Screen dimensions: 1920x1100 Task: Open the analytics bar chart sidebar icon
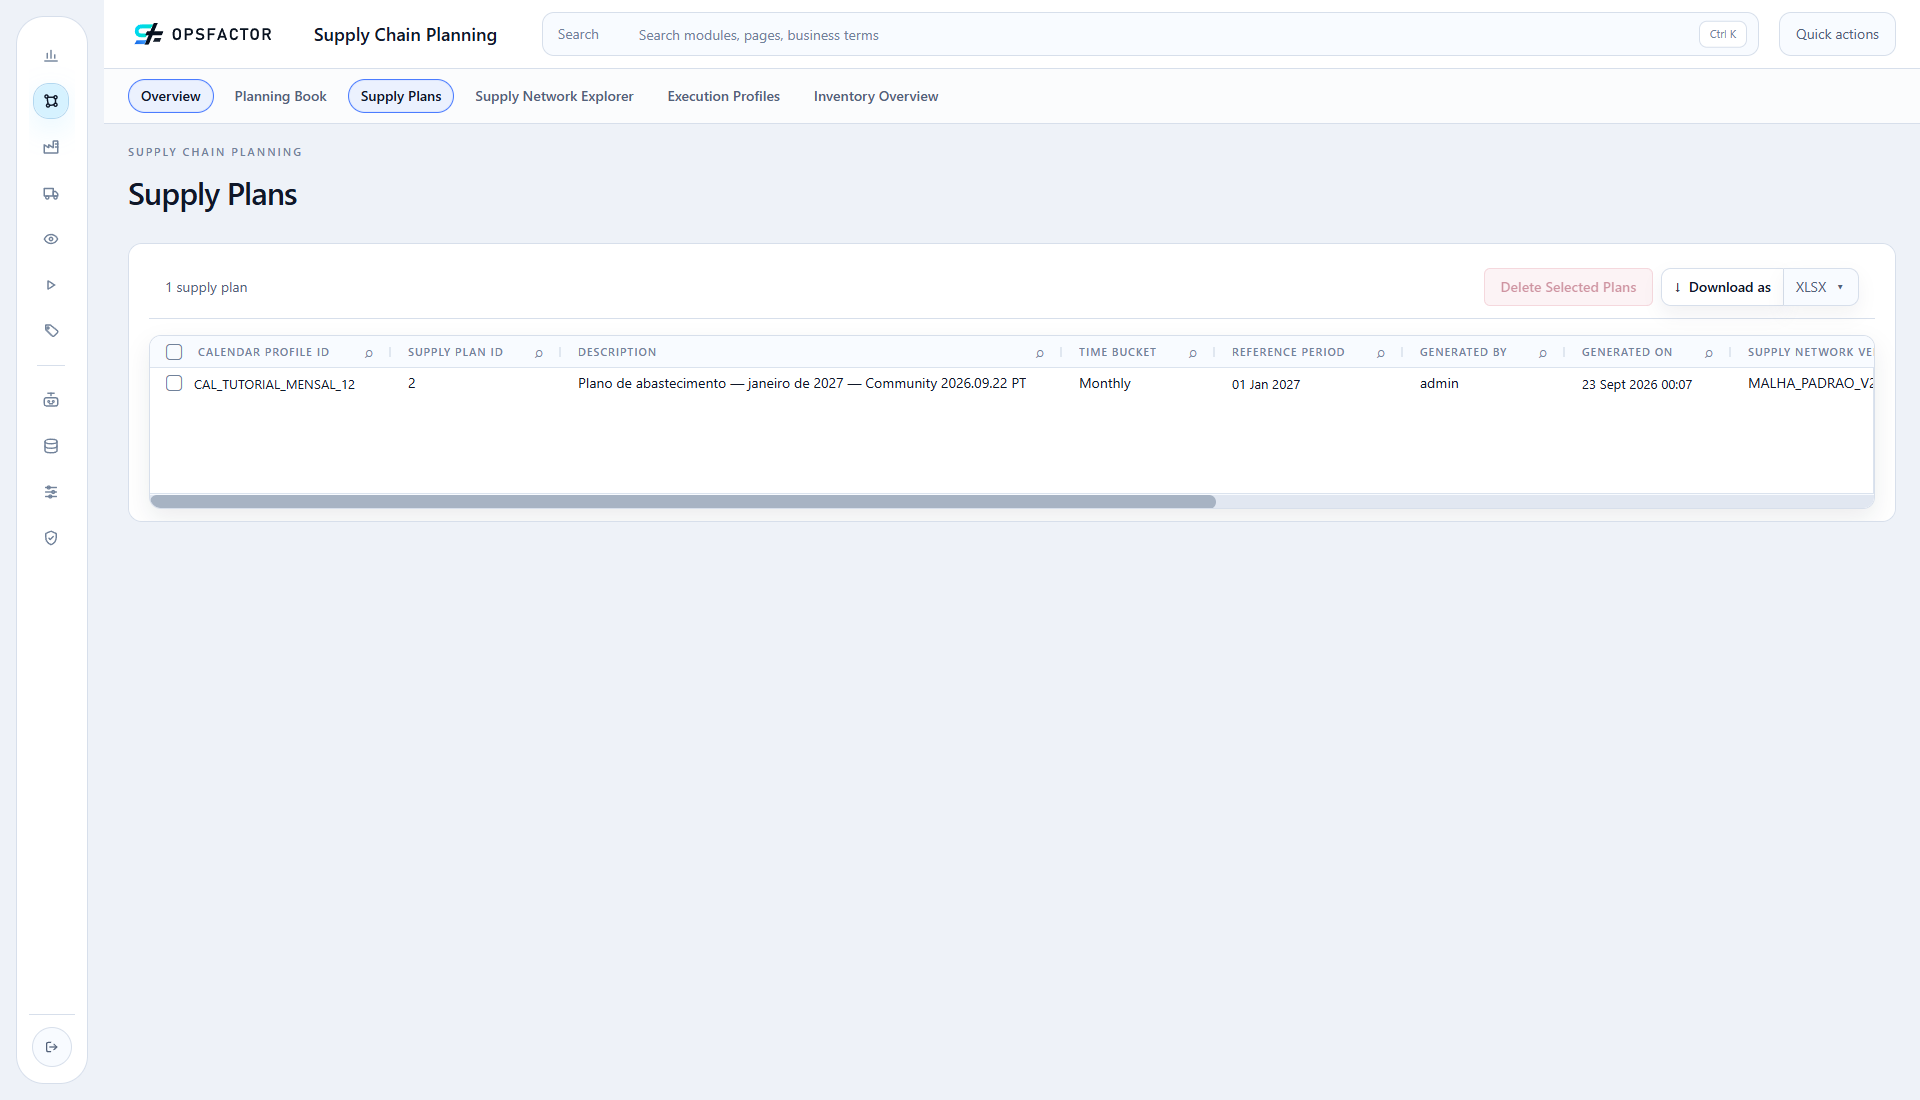point(51,56)
